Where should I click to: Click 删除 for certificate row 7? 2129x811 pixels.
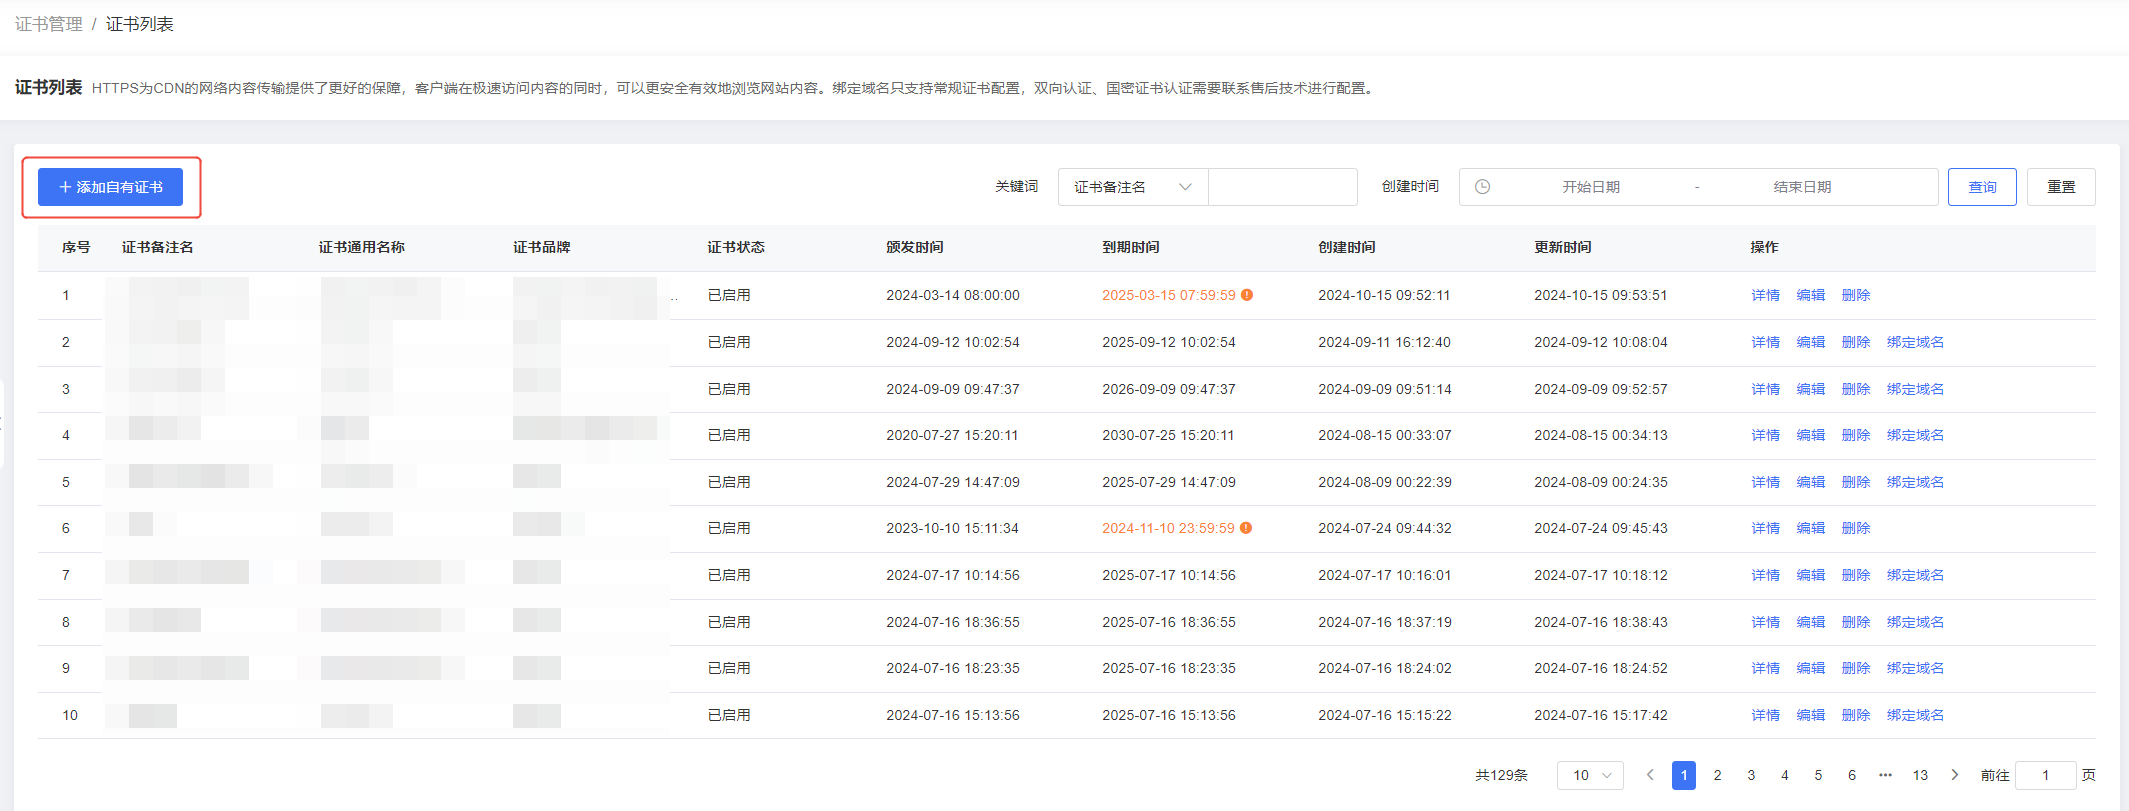coord(1856,575)
